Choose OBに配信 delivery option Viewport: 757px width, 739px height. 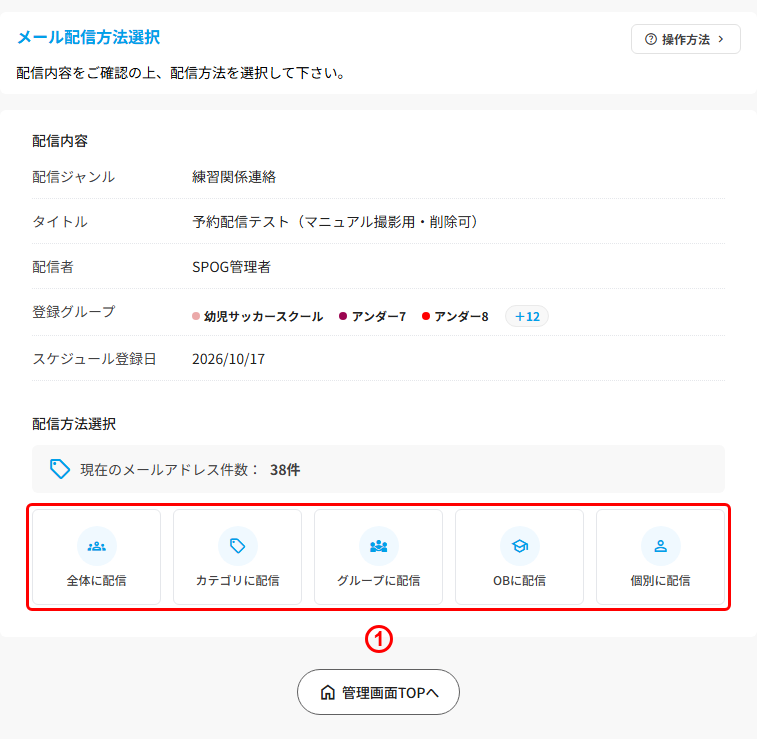[519, 557]
